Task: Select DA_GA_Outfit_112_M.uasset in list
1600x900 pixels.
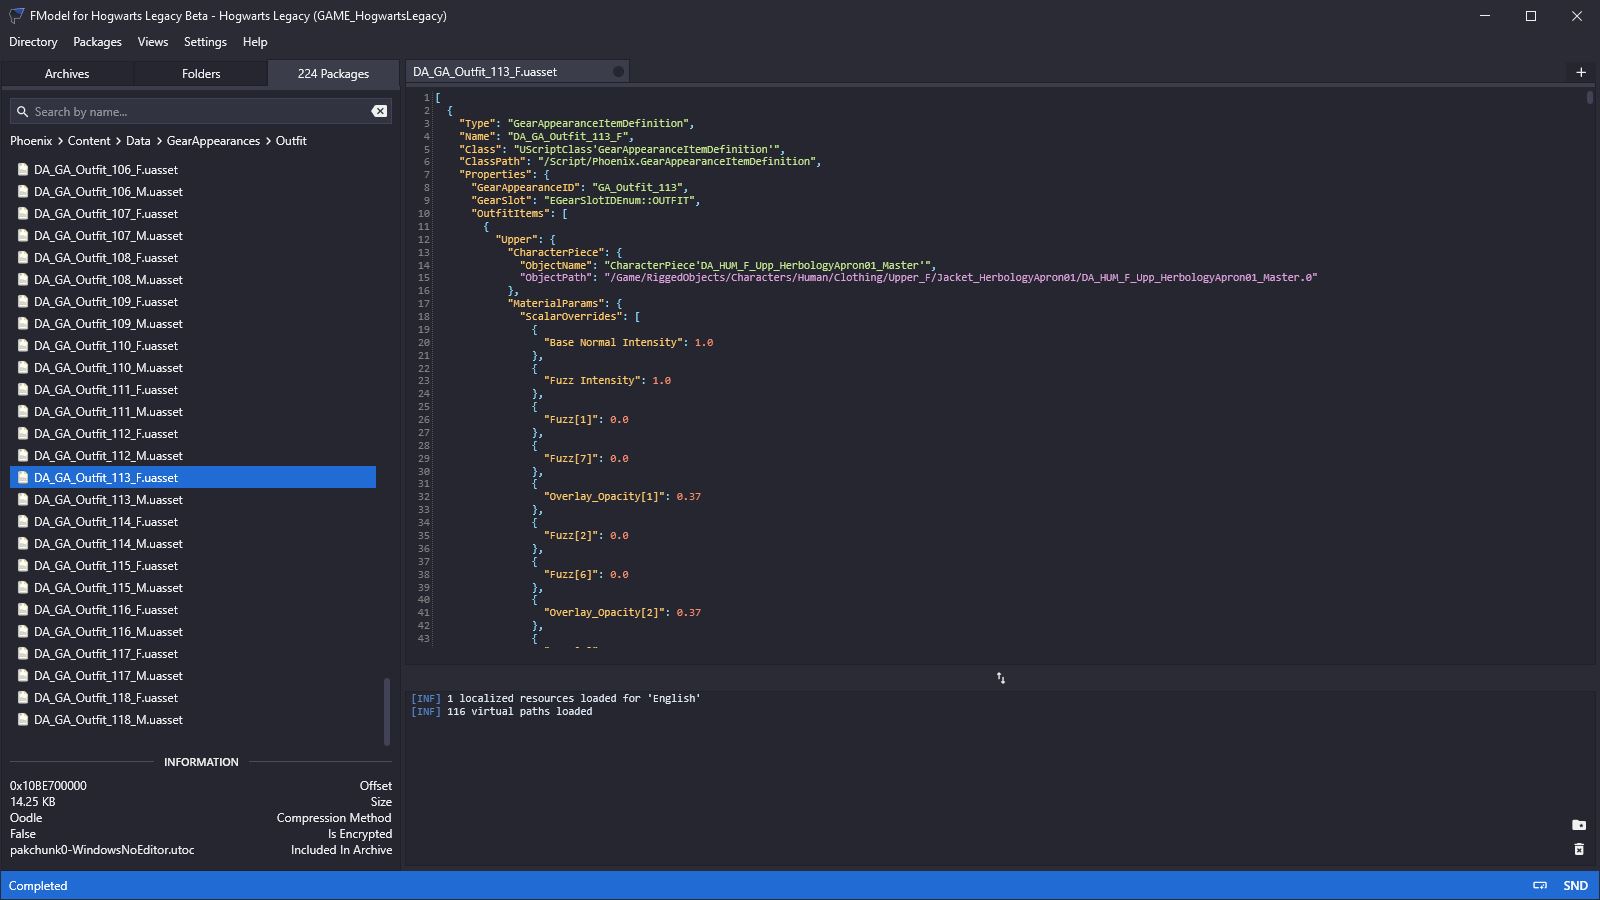Action: [x=193, y=456]
